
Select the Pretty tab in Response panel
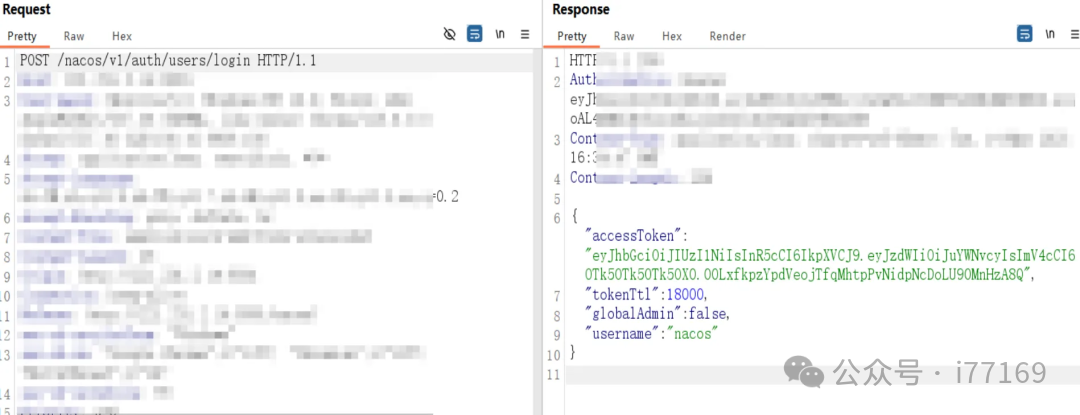[572, 36]
